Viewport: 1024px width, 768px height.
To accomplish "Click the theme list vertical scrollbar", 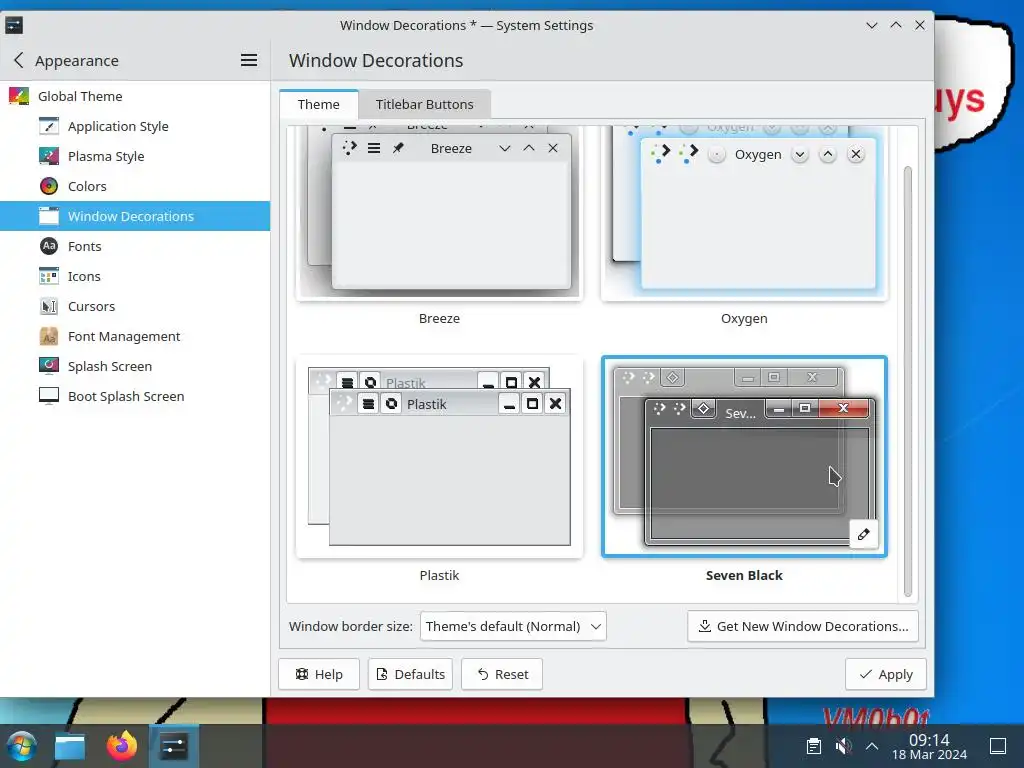I will pos(908,381).
